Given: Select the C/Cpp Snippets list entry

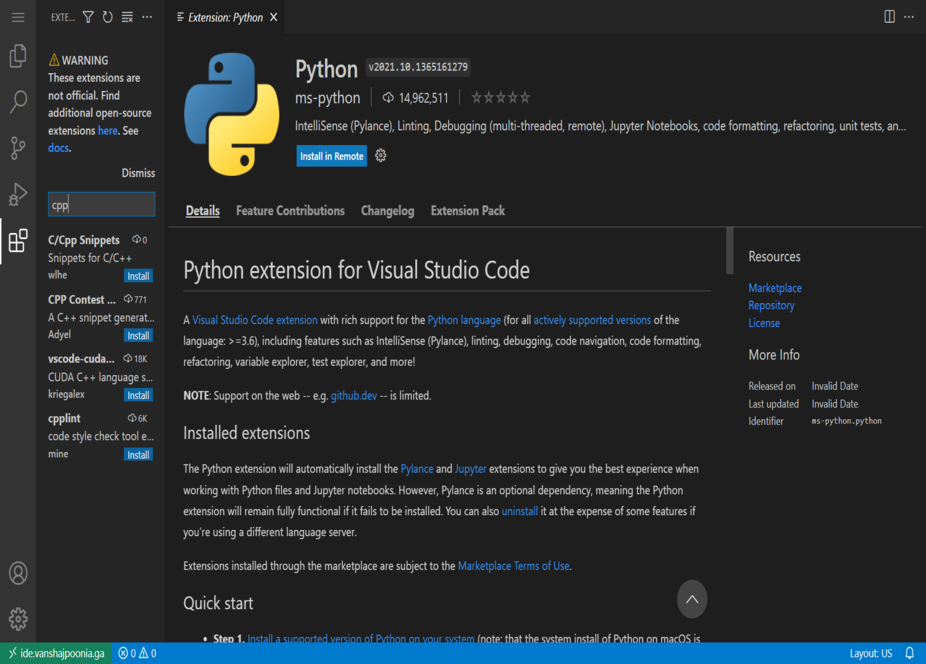Looking at the screenshot, I should (100, 258).
